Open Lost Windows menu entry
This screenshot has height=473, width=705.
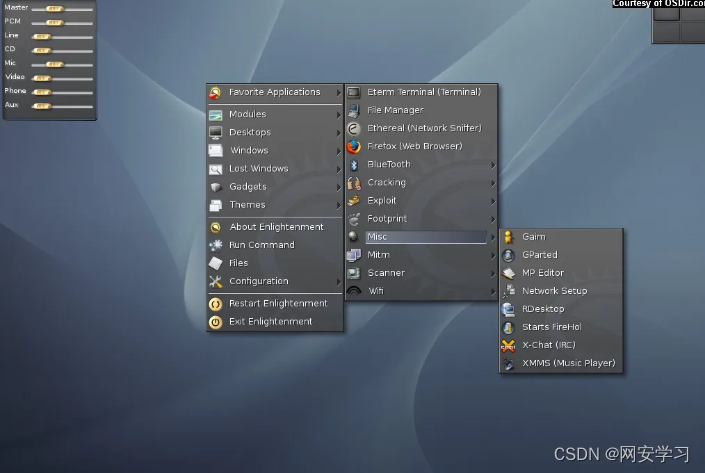pos(275,169)
